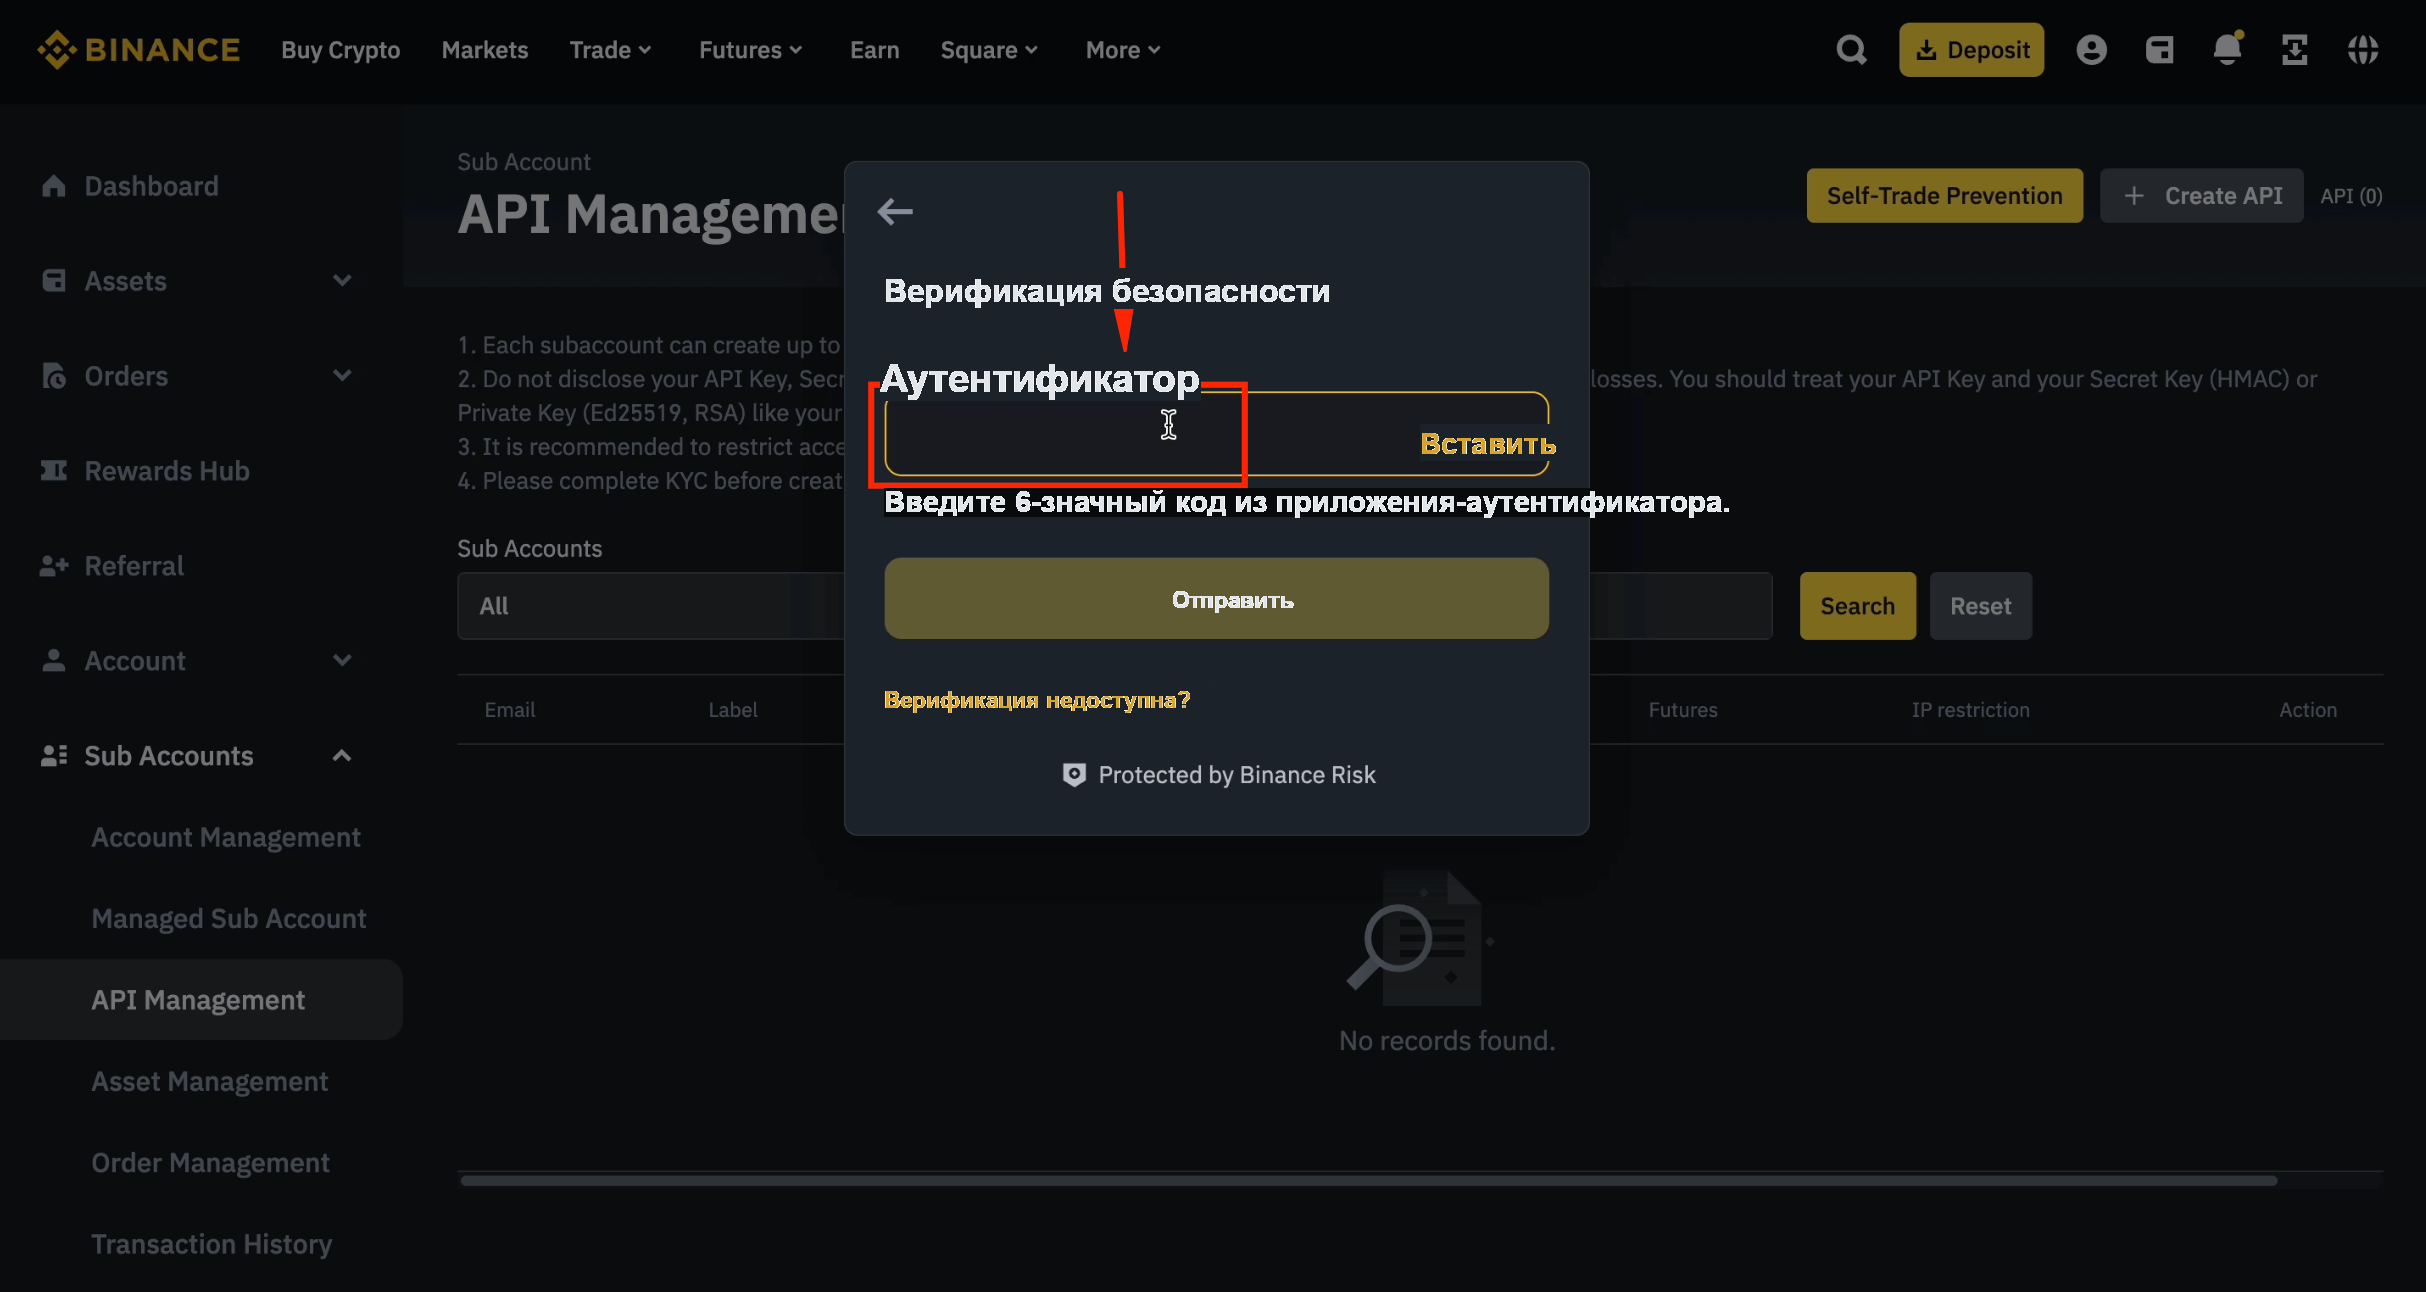Open the Futures dropdown menu
This screenshot has height=1292, width=2426.
click(751, 50)
